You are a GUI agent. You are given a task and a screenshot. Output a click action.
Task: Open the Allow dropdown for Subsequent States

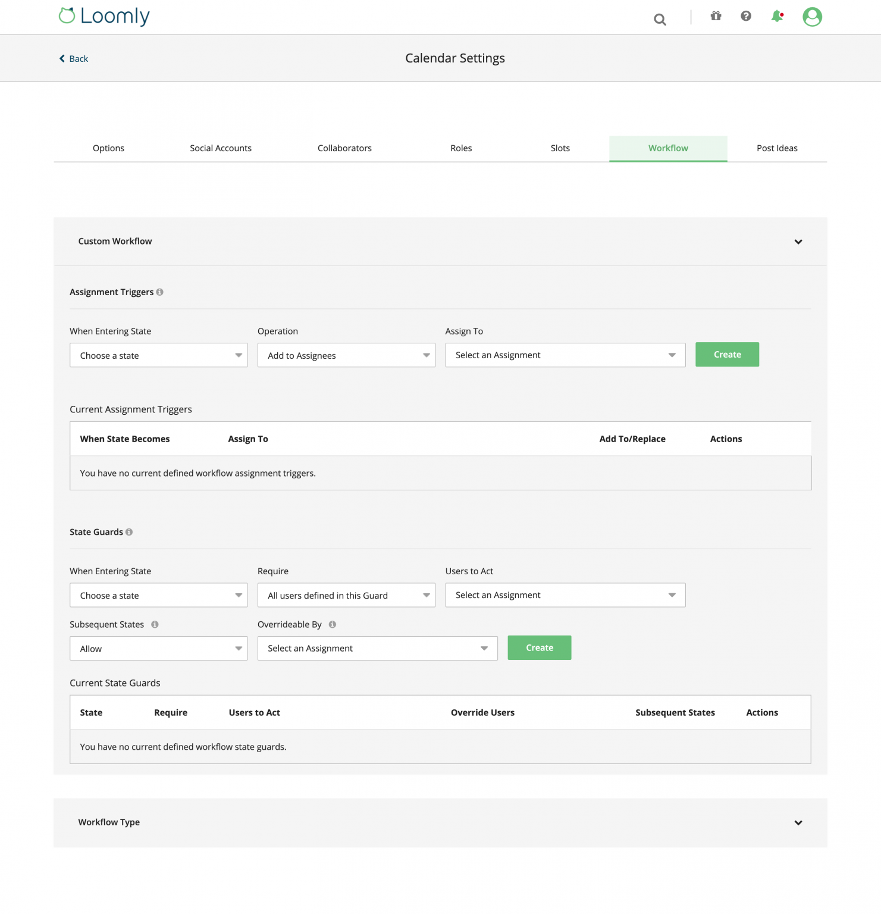(x=158, y=648)
